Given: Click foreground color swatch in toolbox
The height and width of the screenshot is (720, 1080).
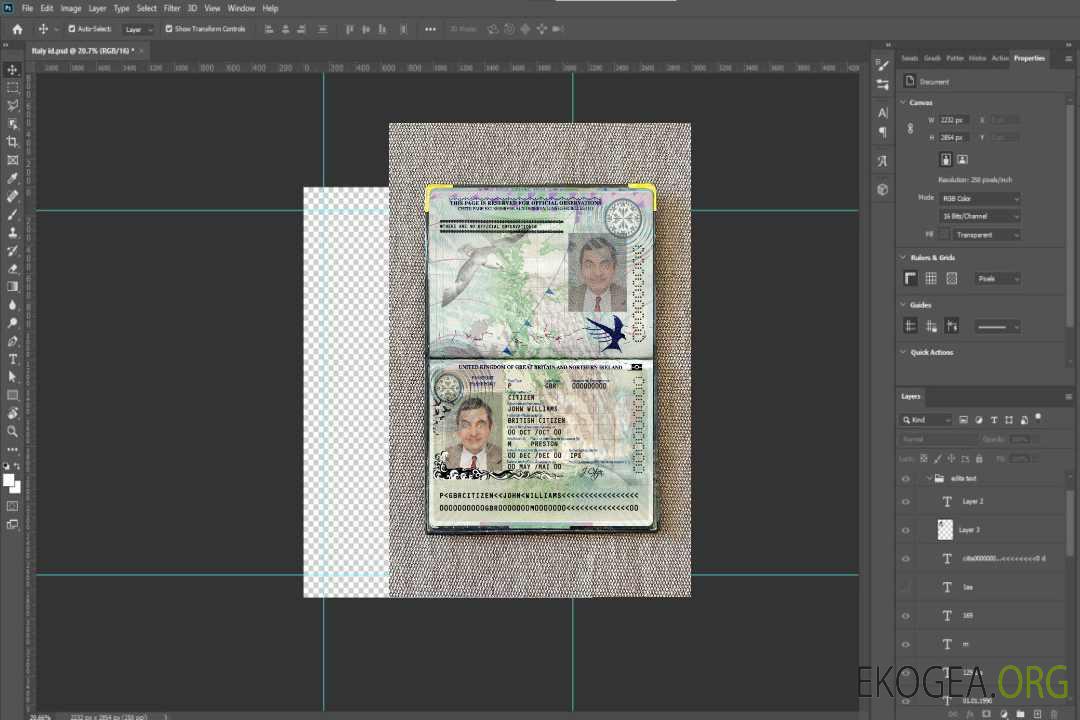Looking at the screenshot, I should pos(8,480).
